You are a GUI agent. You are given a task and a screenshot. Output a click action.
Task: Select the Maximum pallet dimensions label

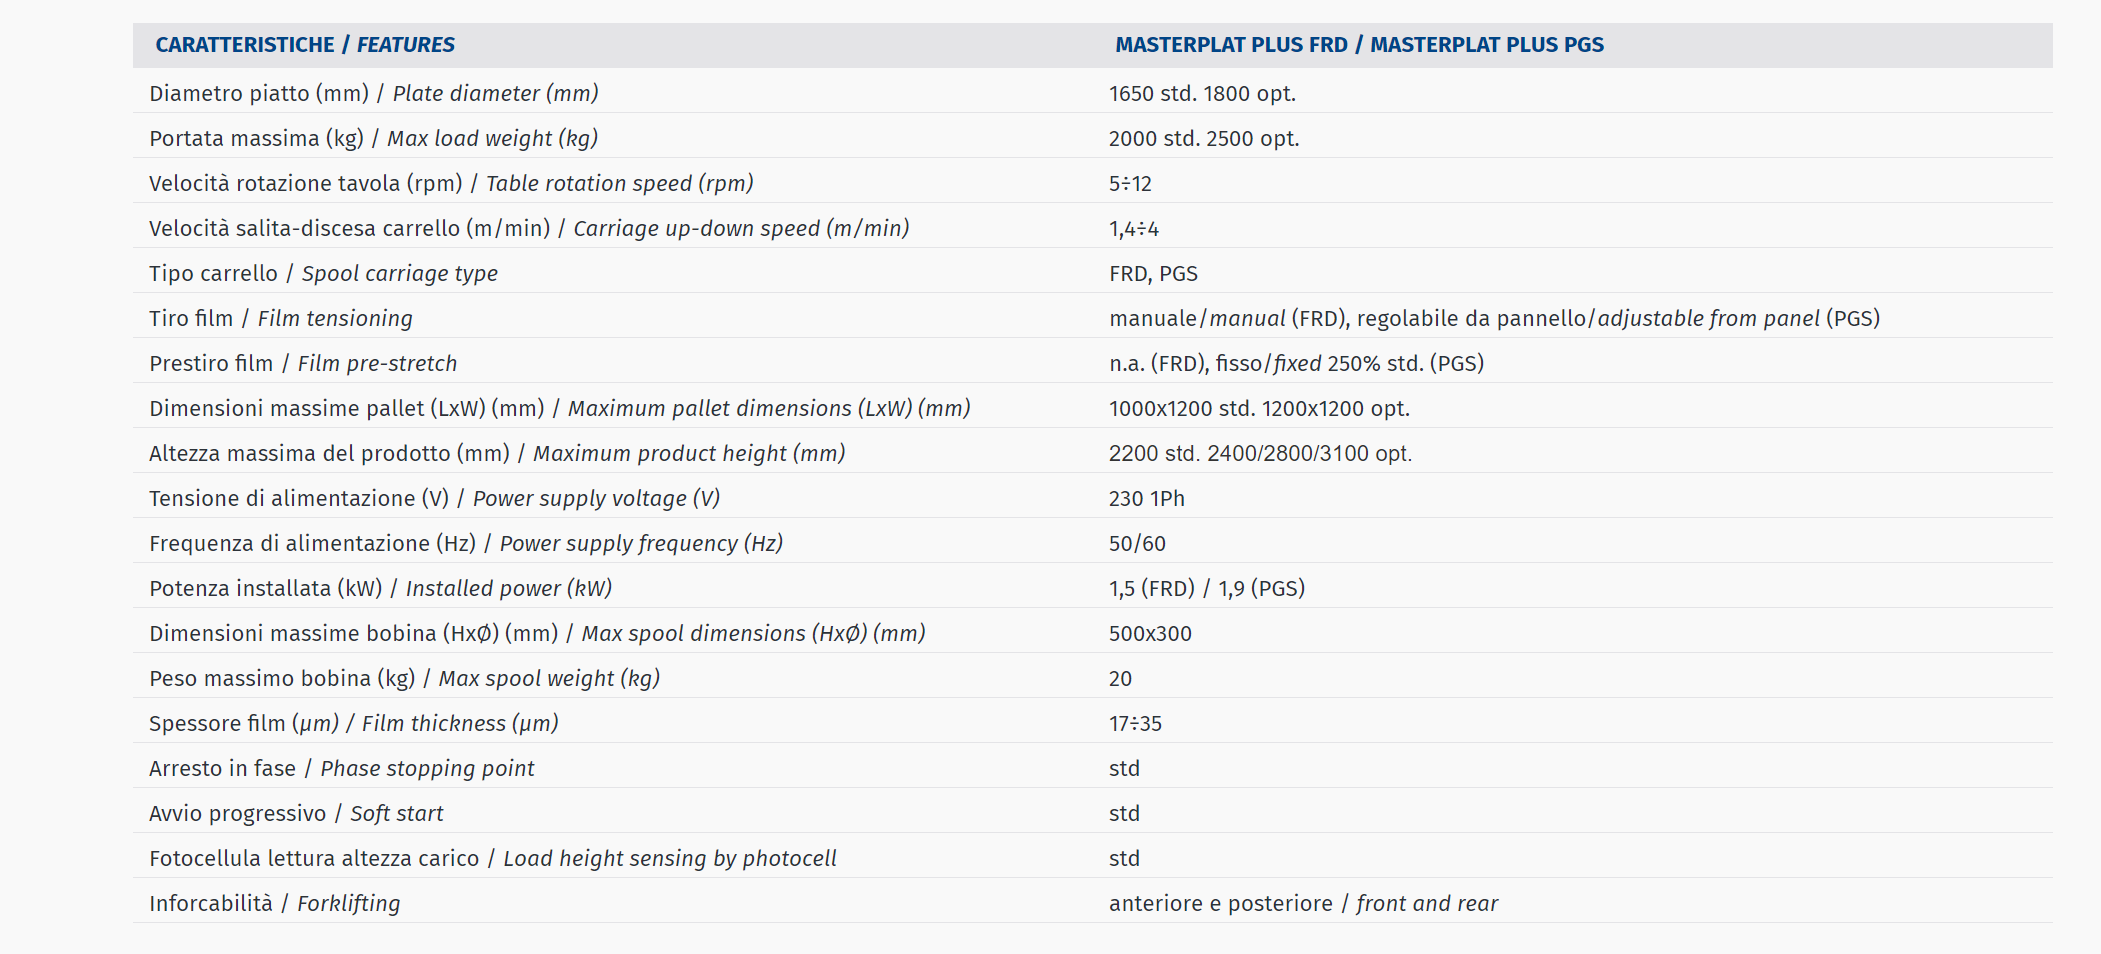(560, 408)
